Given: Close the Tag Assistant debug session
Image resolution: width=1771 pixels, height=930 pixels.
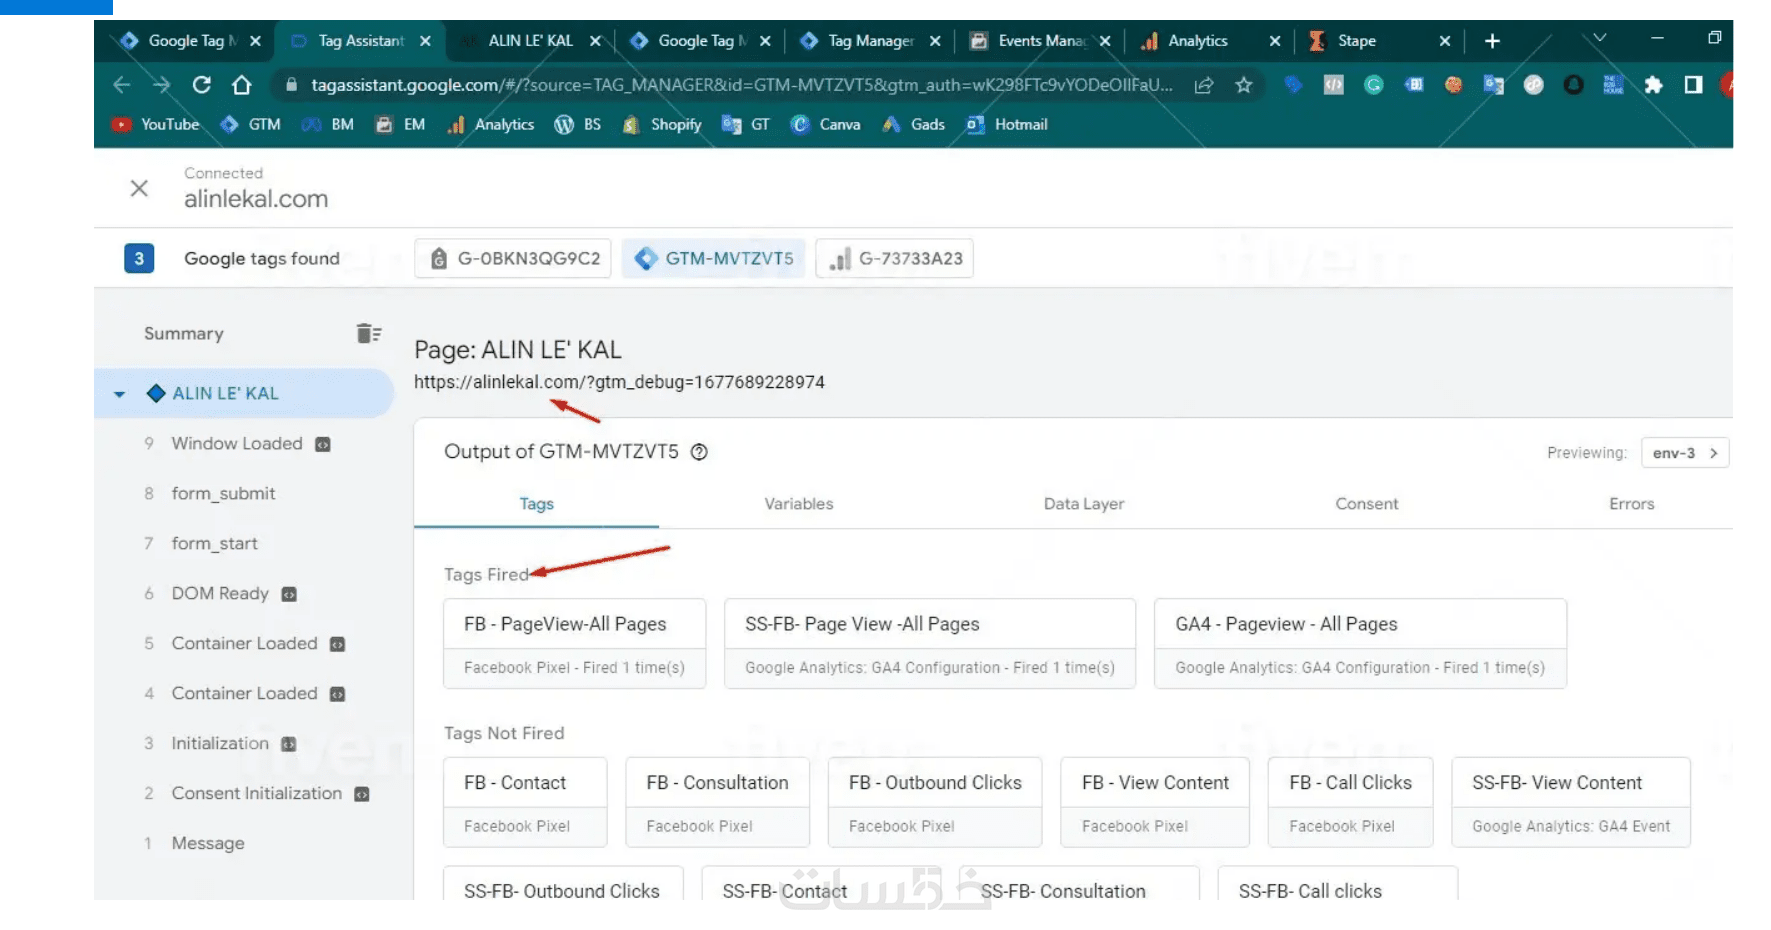Looking at the screenshot, I should pyautogui.click(x=140, y=188).
